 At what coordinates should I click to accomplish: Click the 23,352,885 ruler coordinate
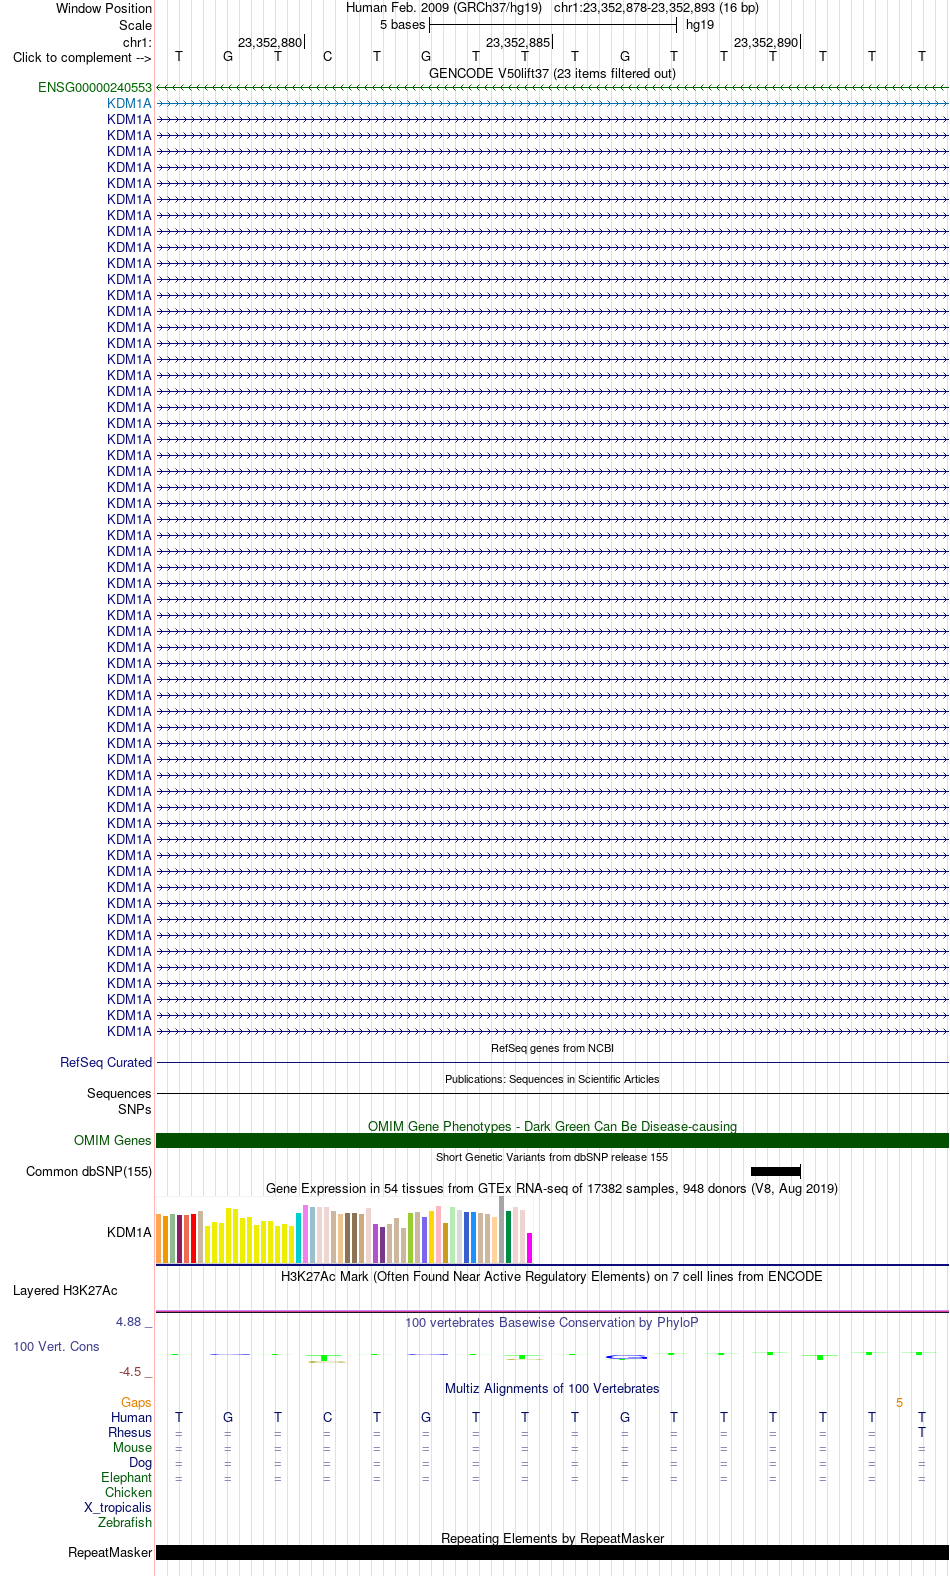518,43
